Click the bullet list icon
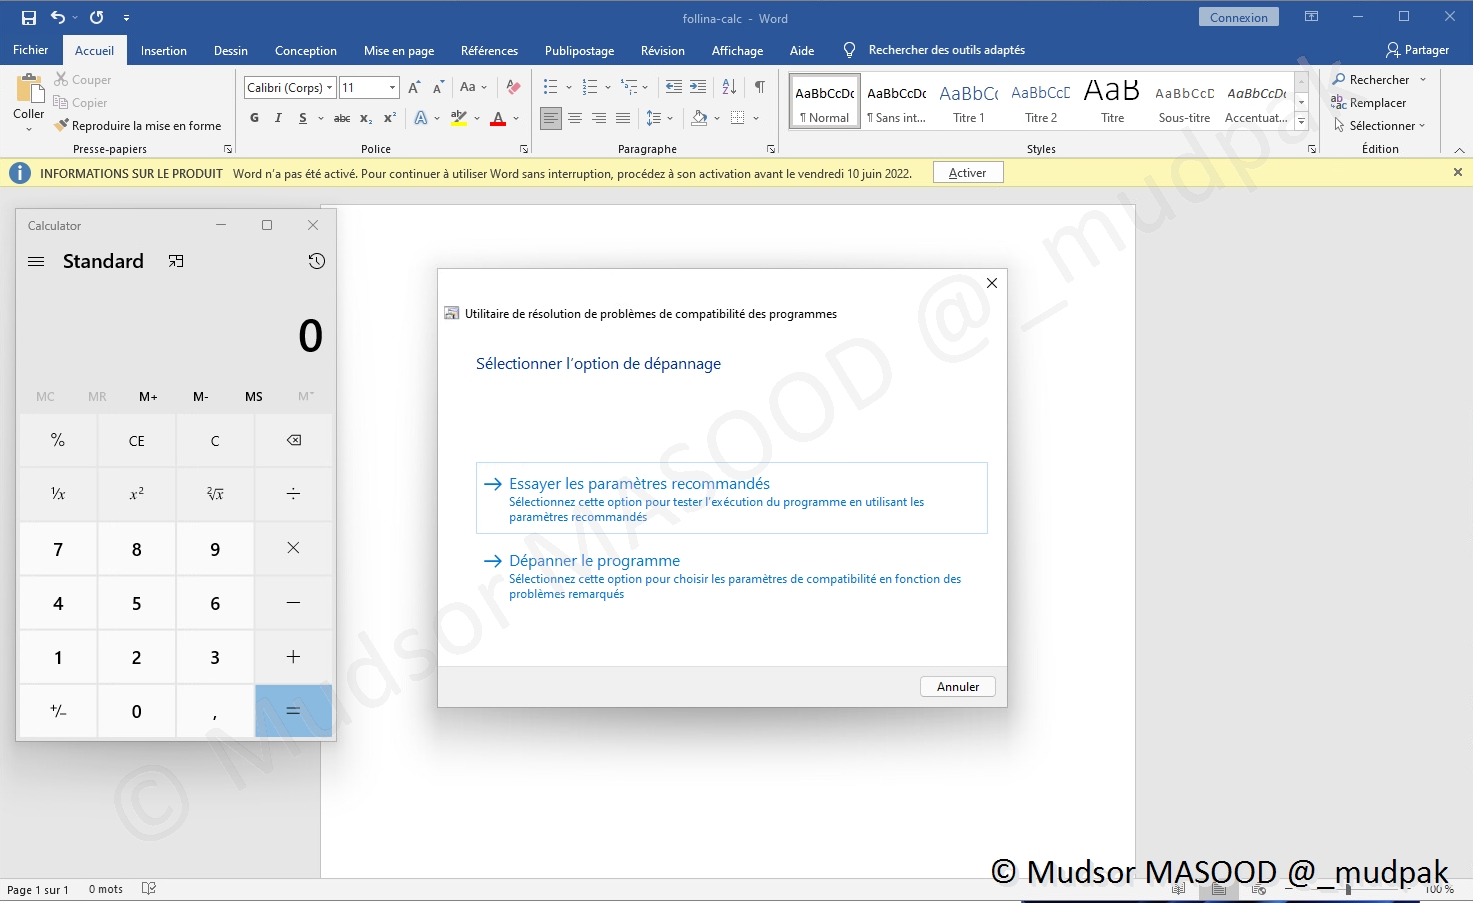This screenshot has width=1473, height=903. tap(550, 87)
